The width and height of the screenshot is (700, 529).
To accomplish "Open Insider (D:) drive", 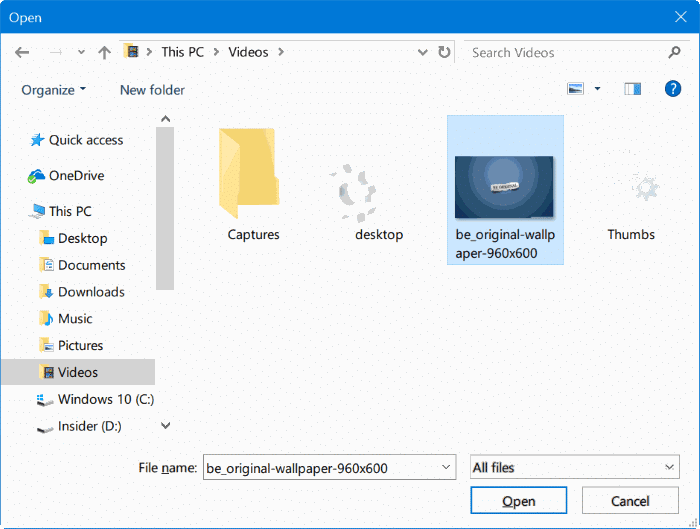I will pos(89,426).
